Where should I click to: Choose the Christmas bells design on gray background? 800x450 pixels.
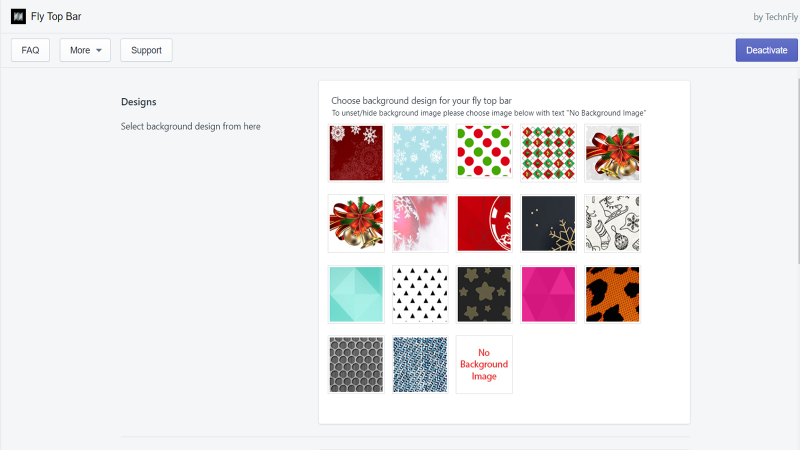612,153
